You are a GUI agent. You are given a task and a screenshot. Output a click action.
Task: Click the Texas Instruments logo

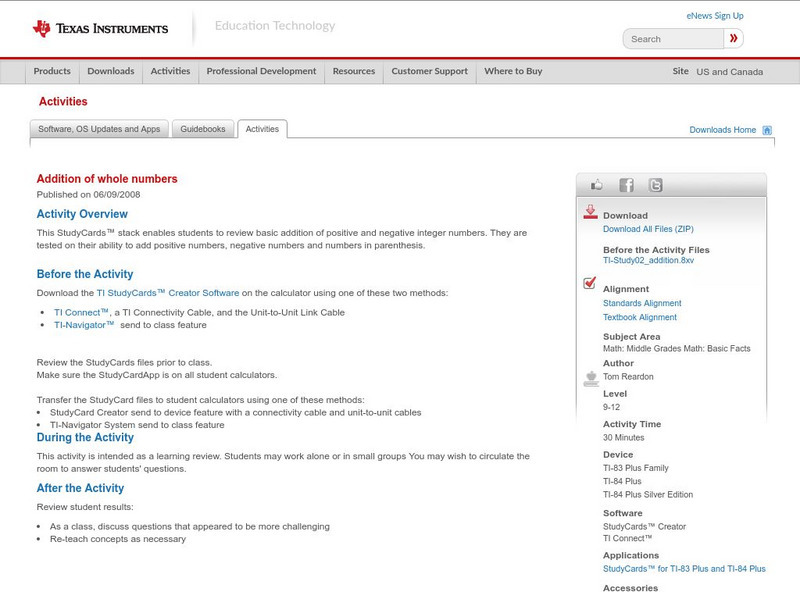101,29
